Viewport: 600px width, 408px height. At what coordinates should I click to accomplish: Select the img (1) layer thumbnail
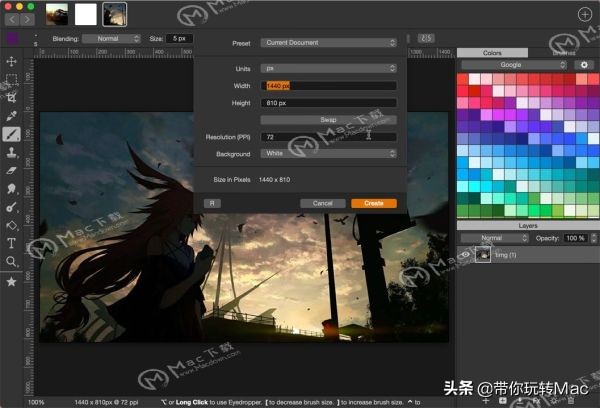pos(483,255)
